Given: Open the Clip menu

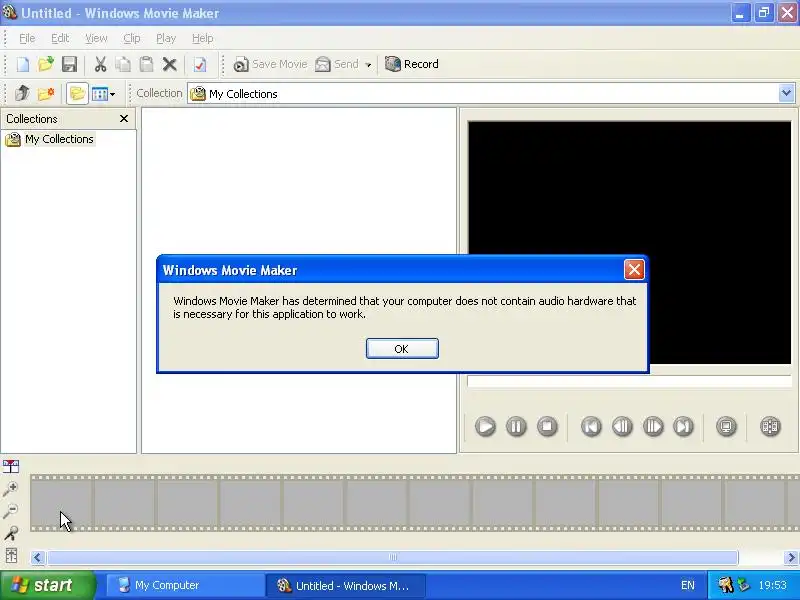Looking at the screenshot, I should point(132,38).
